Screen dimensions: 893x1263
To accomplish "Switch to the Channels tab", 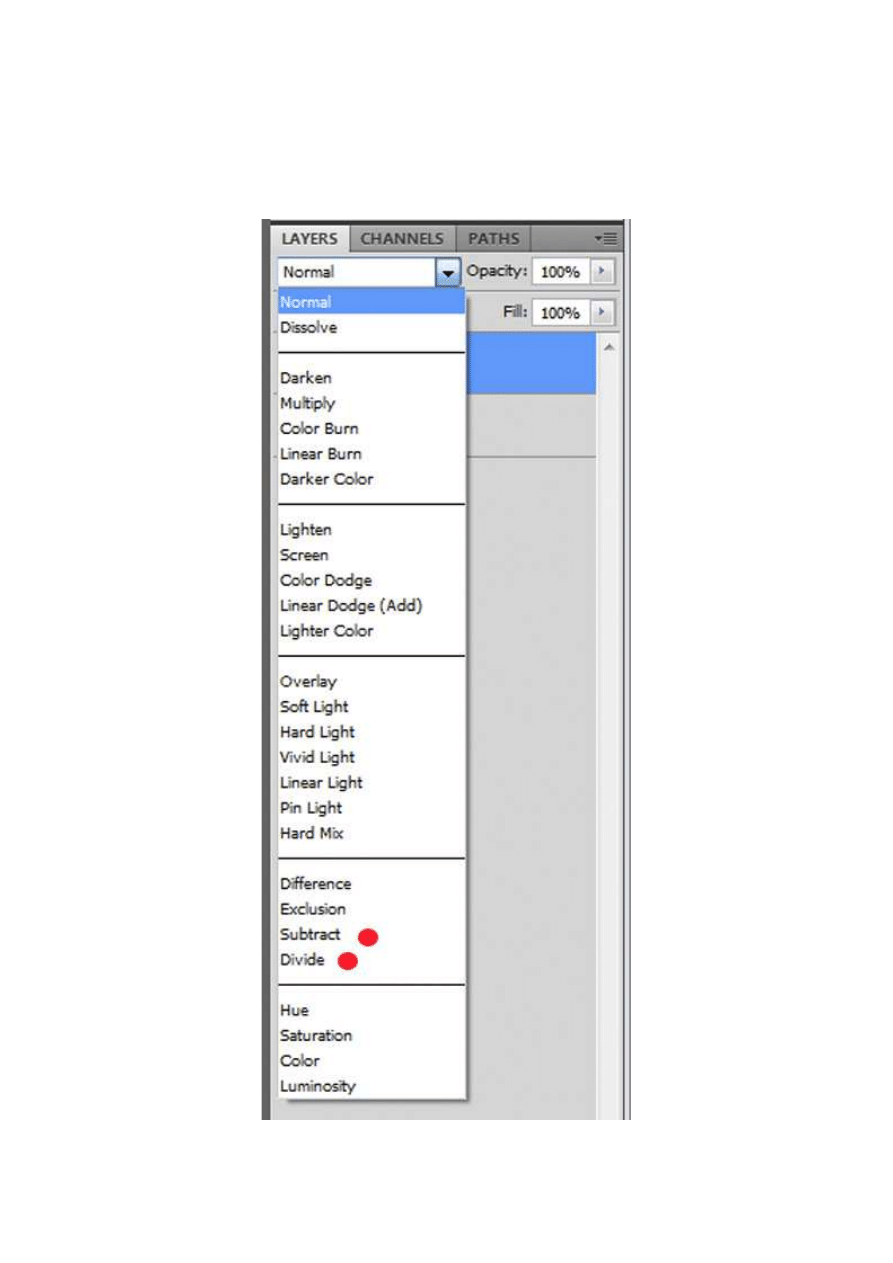I will click(x=401, y=239).
